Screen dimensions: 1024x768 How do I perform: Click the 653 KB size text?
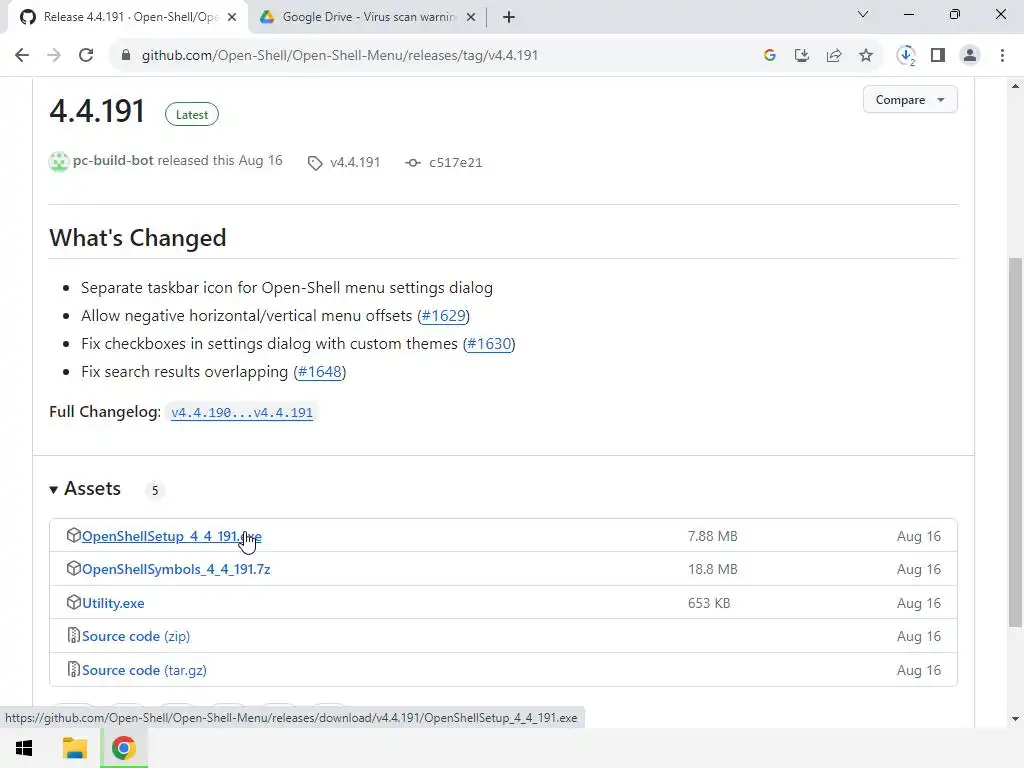709,603
